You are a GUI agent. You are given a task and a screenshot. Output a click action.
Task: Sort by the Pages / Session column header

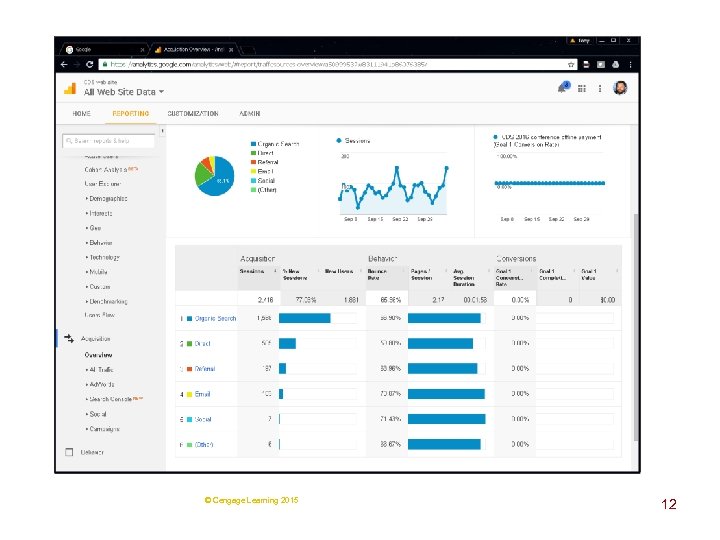(422, 275)
